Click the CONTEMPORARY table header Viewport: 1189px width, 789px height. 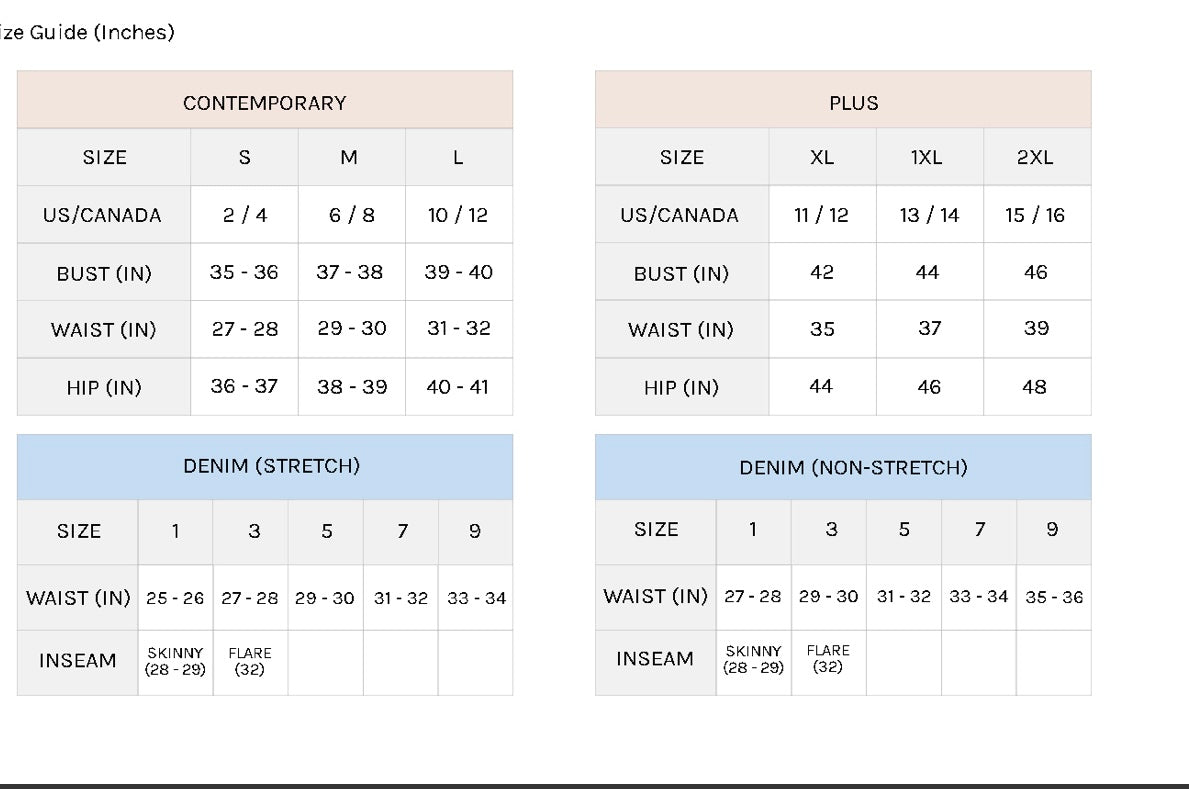coord(265,102)
